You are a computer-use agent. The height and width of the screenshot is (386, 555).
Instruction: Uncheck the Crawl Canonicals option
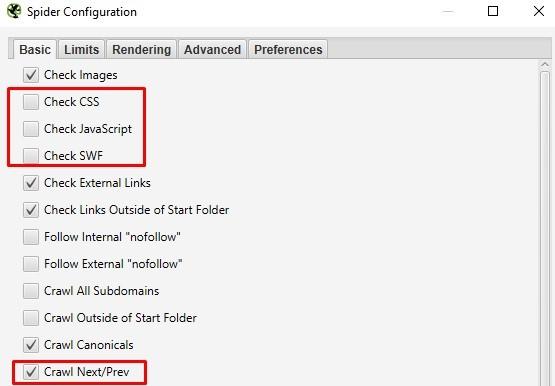pos(31,345)
